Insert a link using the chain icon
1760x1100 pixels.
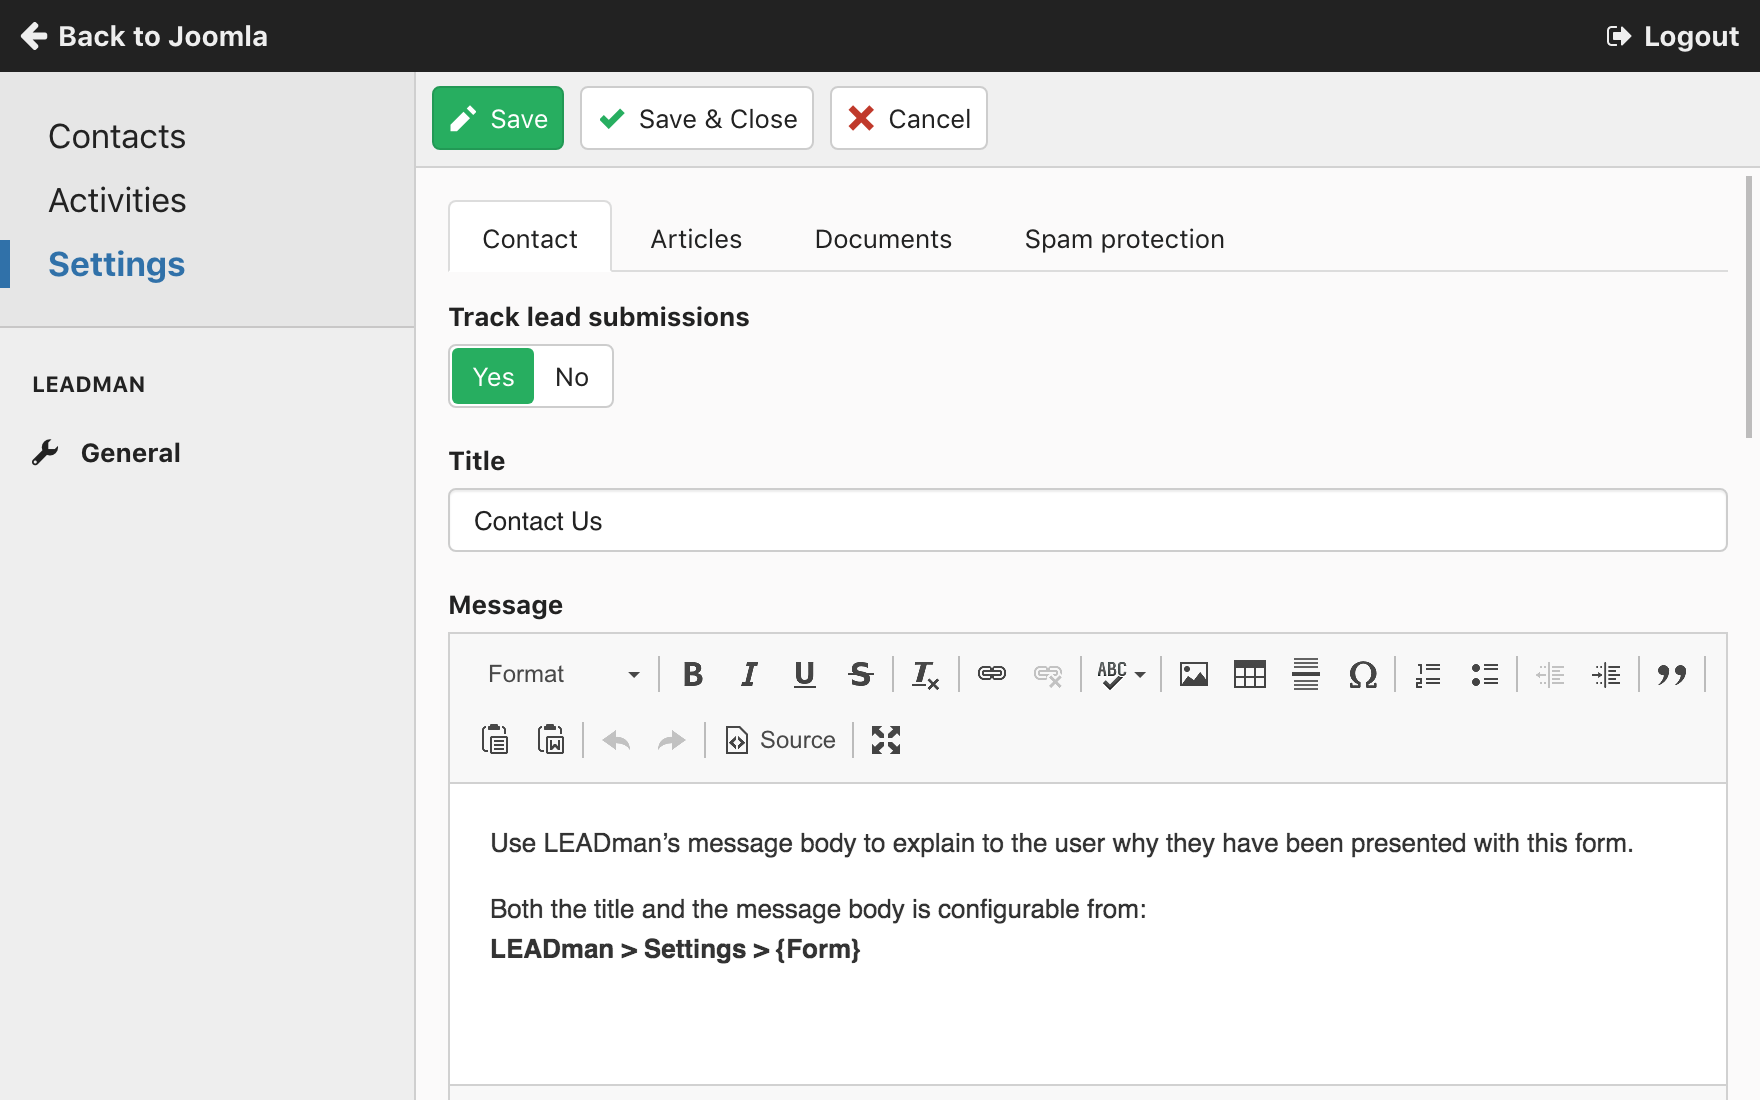point(991,674)
